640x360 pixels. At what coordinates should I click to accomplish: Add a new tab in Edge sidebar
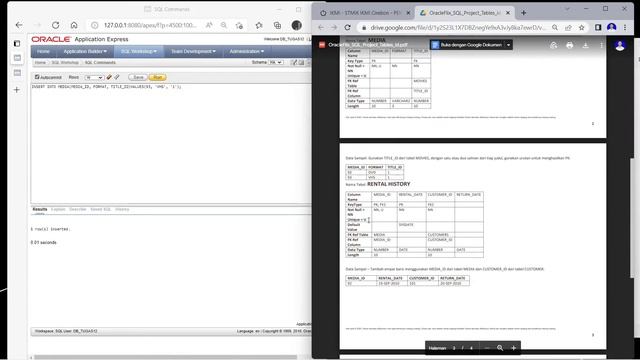tap(17, 89)
